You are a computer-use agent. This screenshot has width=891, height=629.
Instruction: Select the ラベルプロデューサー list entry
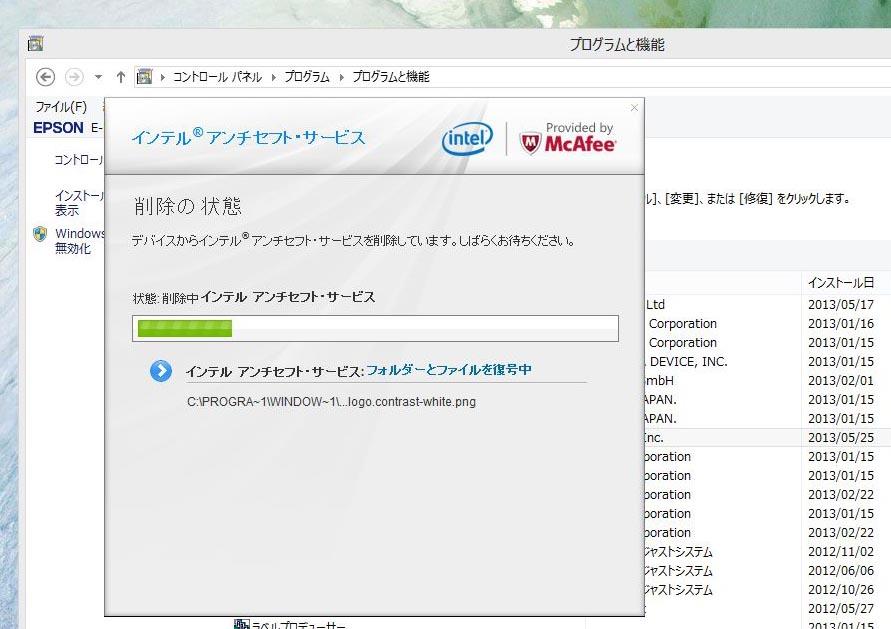tap(299, 625)
